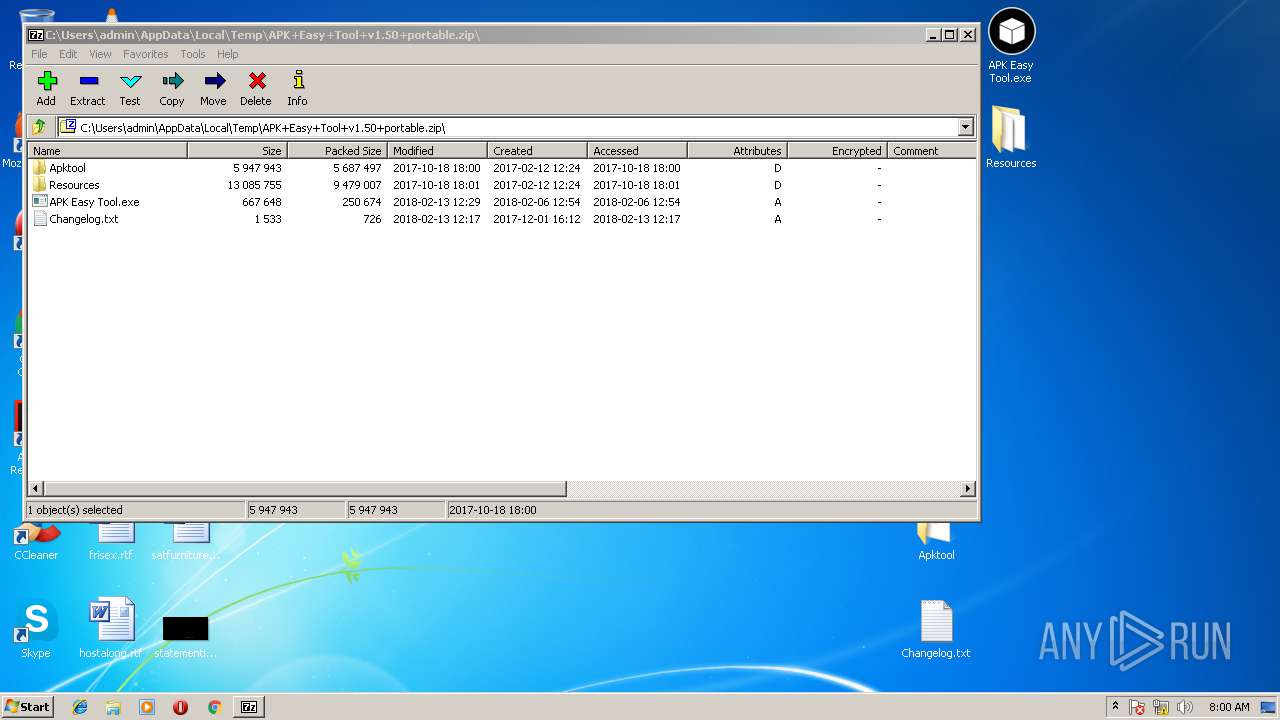Open the Edit menu
Screen dimensions: 1280x720
68,54
